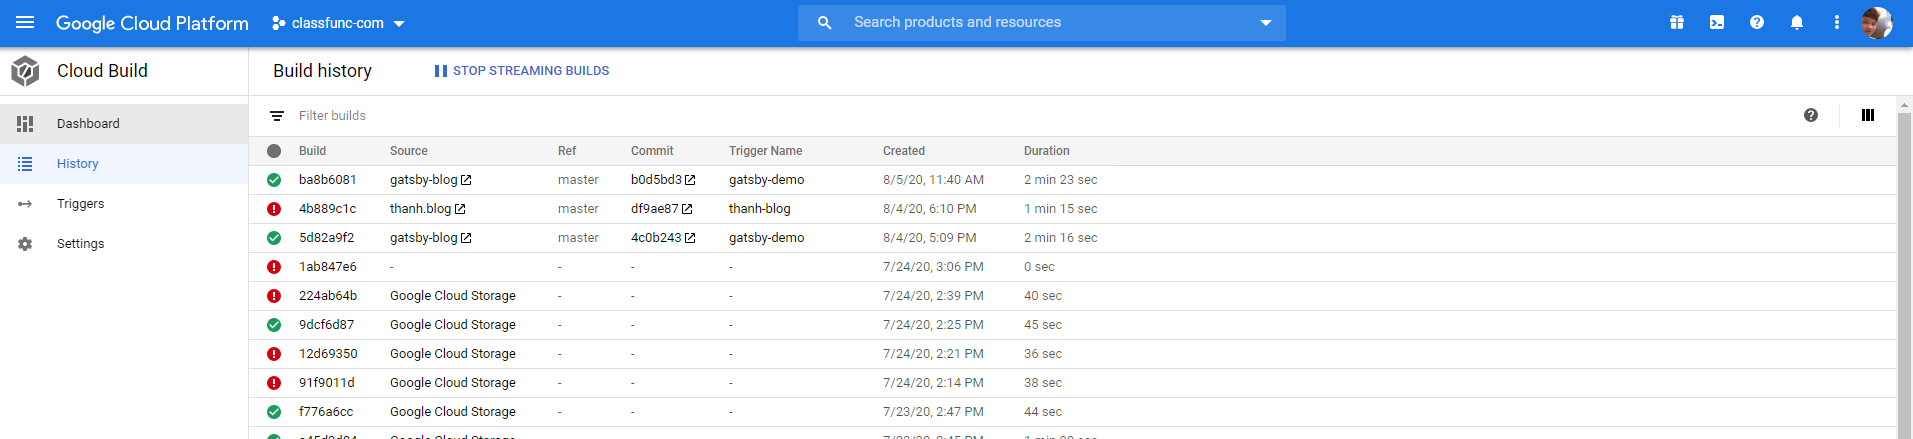Image resolution: width=1913 pixels, height=439 pixels.
Task: Open the three-dot more options menu
Action: pyautogui.click(x=1837, y=22)
